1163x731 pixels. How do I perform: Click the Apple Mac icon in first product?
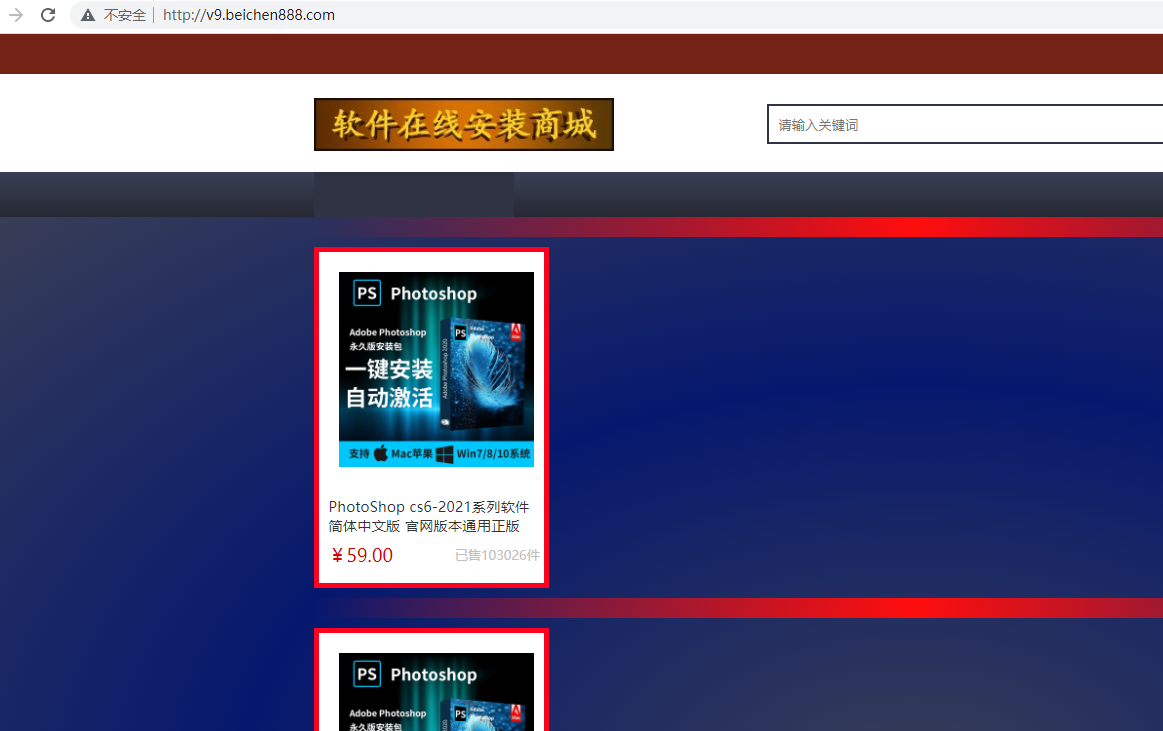coord(381,454)
